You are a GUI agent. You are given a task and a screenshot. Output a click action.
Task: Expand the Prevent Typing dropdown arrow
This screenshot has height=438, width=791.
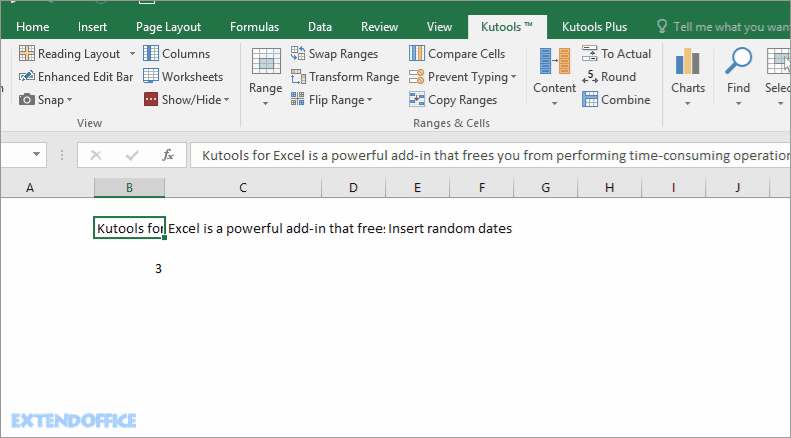[514, 77]
